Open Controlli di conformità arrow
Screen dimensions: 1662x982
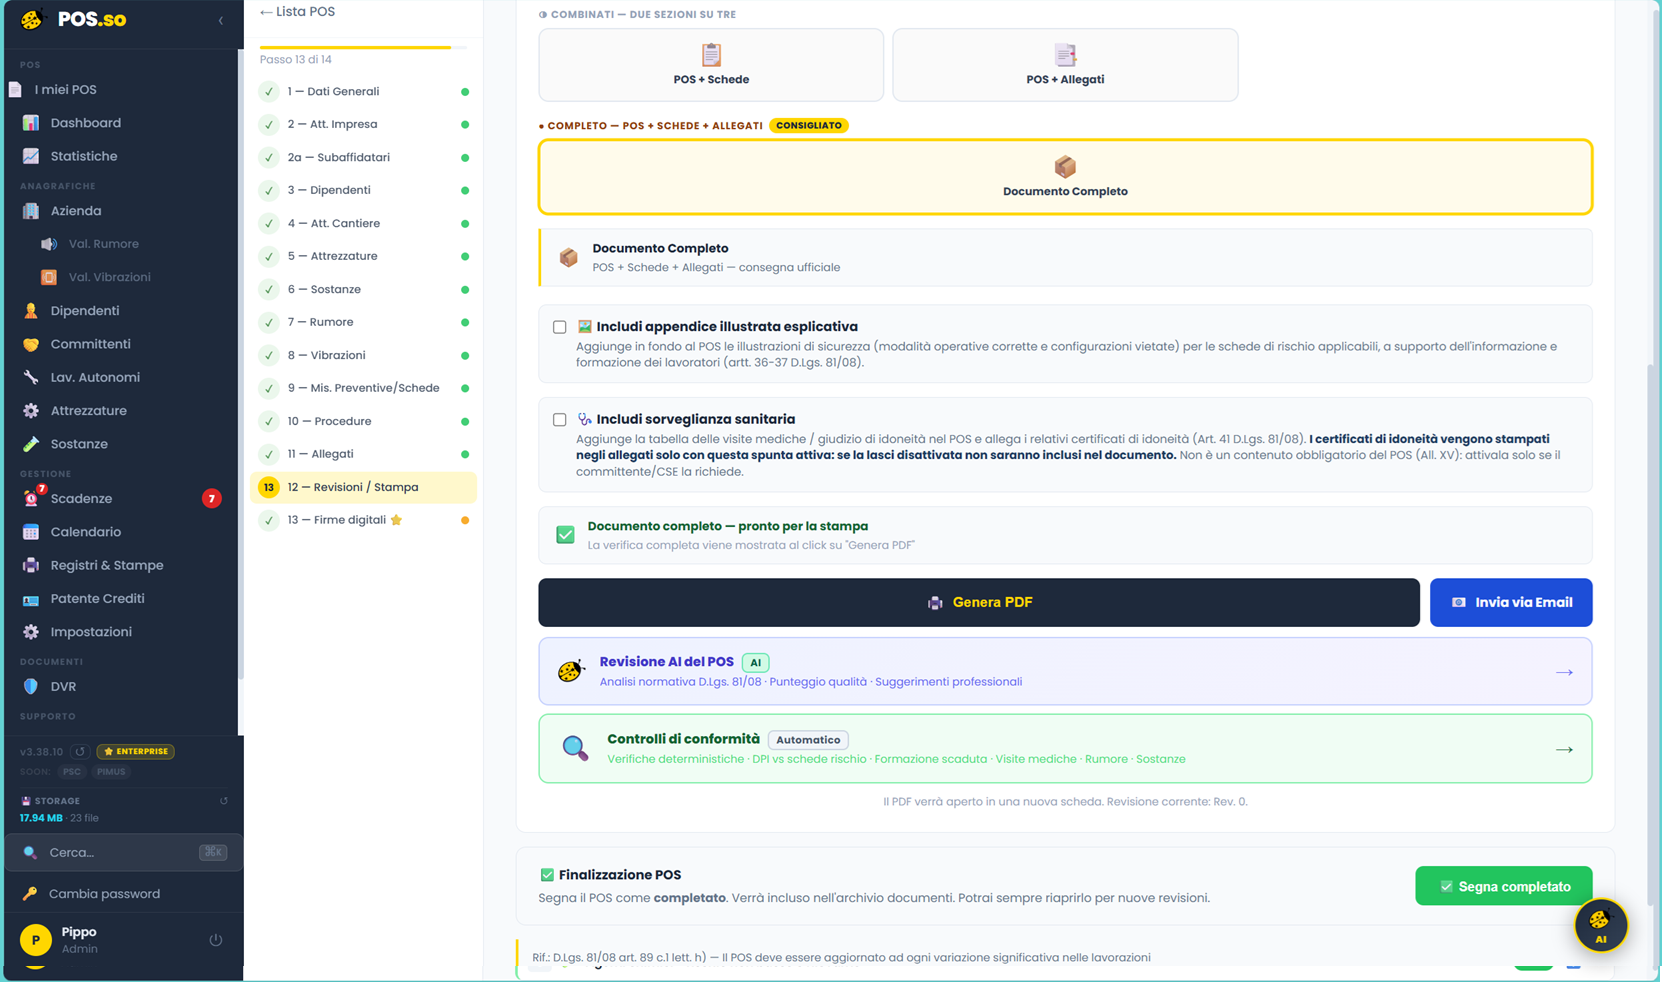tap(1564, 750)
